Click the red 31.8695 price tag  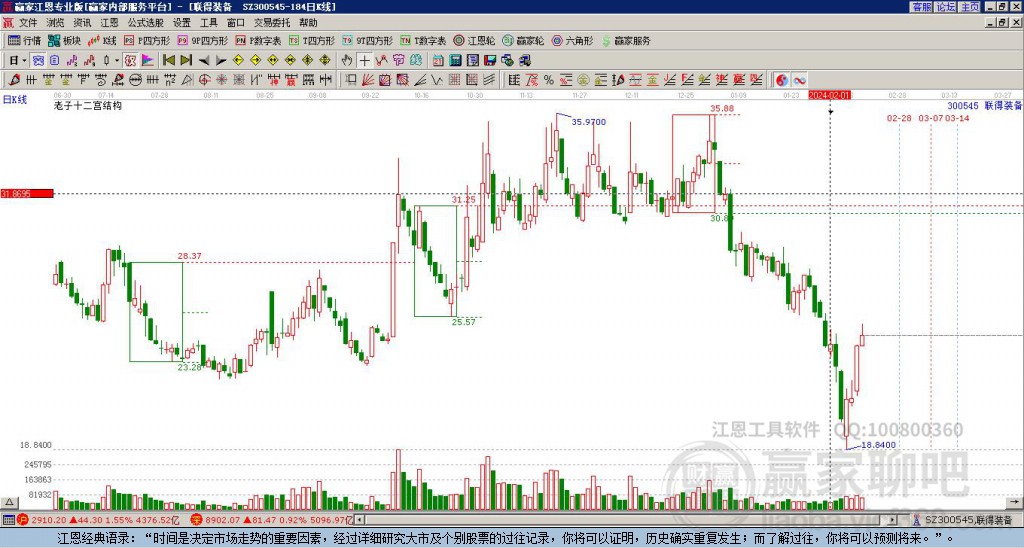[x=27, y=194]
